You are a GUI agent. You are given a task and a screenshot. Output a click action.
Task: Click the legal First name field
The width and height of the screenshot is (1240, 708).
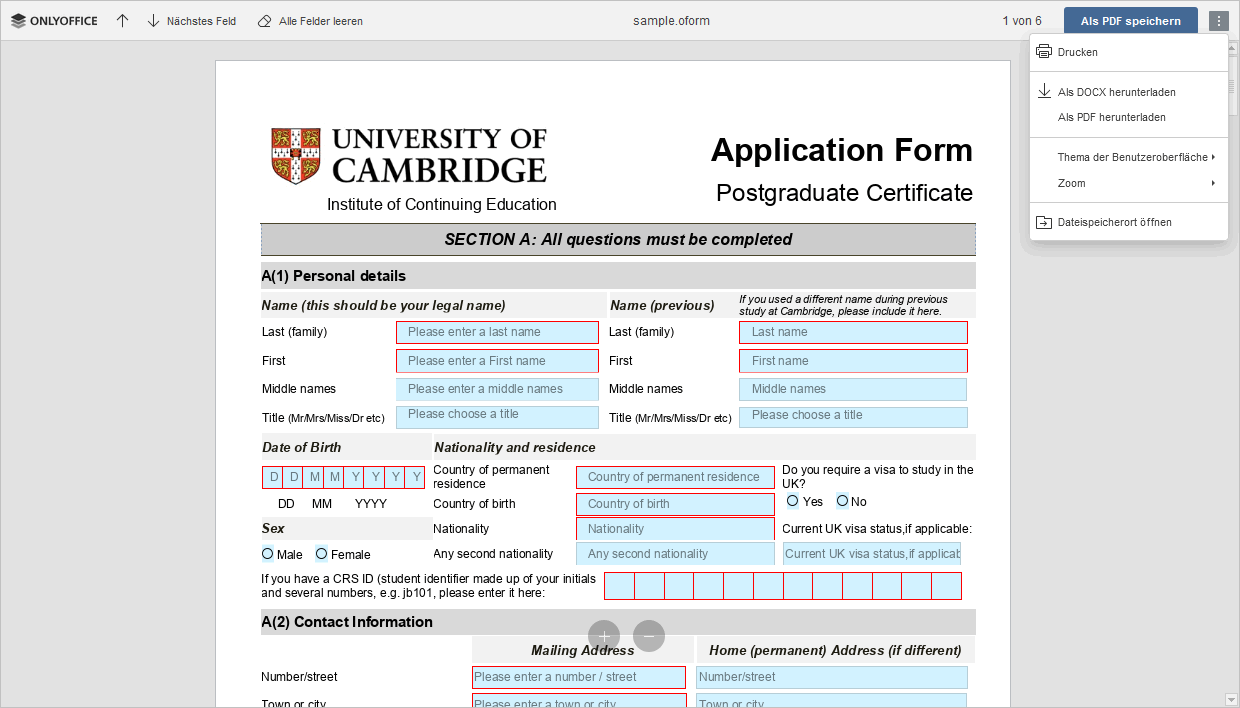click(x=497, y=361)
